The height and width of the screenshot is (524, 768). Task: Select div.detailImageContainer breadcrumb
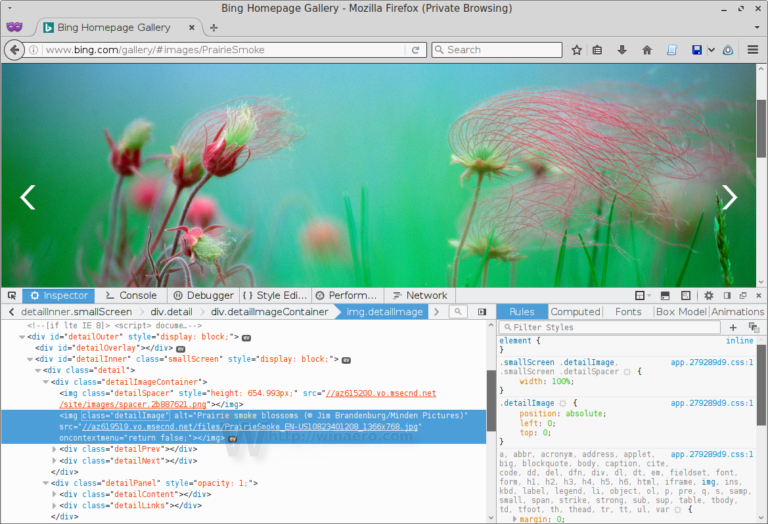269,311
